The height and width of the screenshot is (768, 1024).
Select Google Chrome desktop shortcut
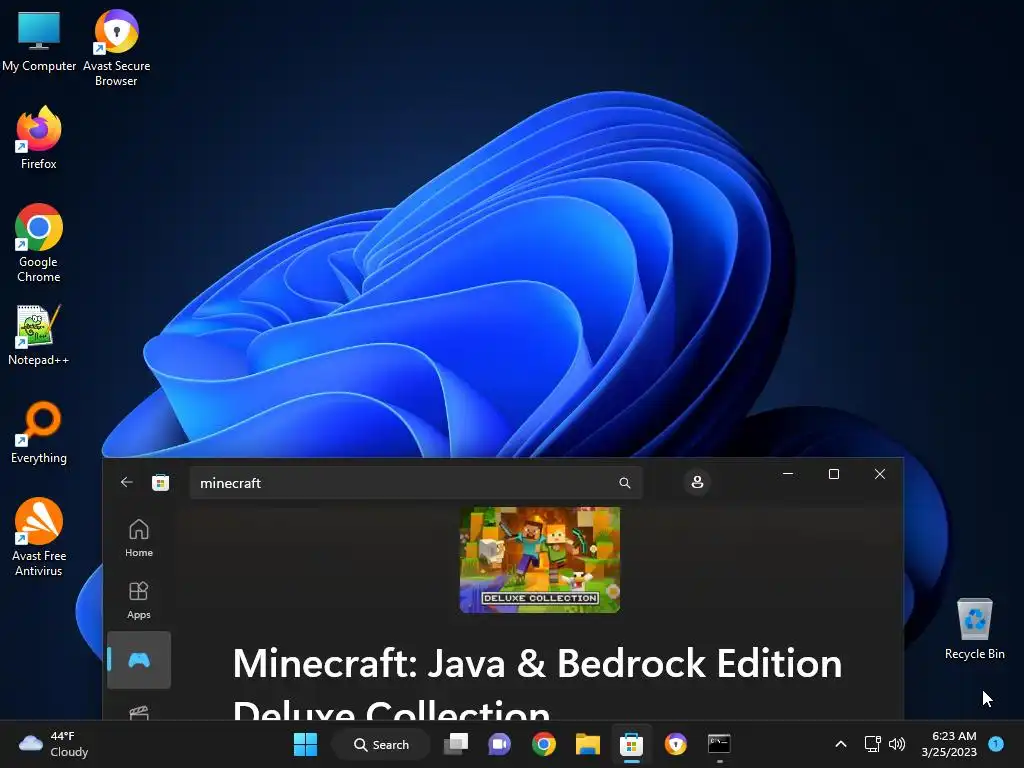click(39, 243)
